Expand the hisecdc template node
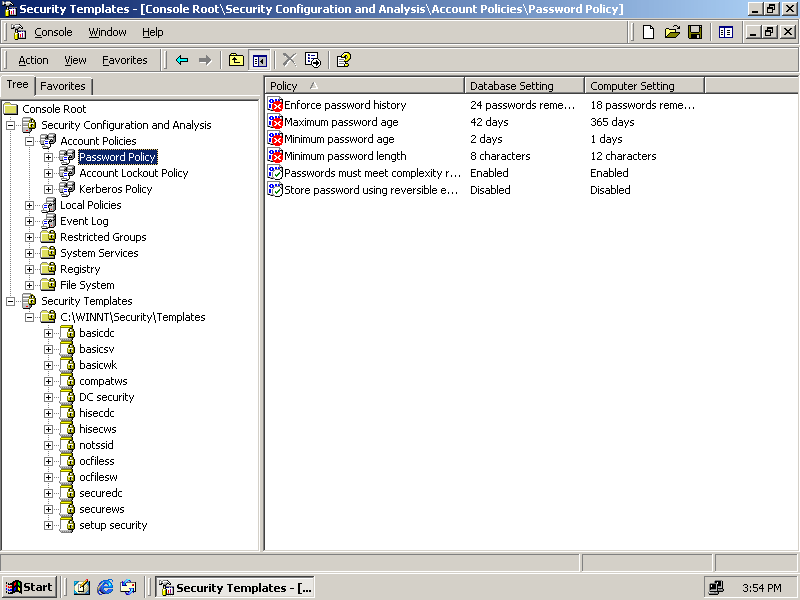800x600 pixels. click(49, 413)
